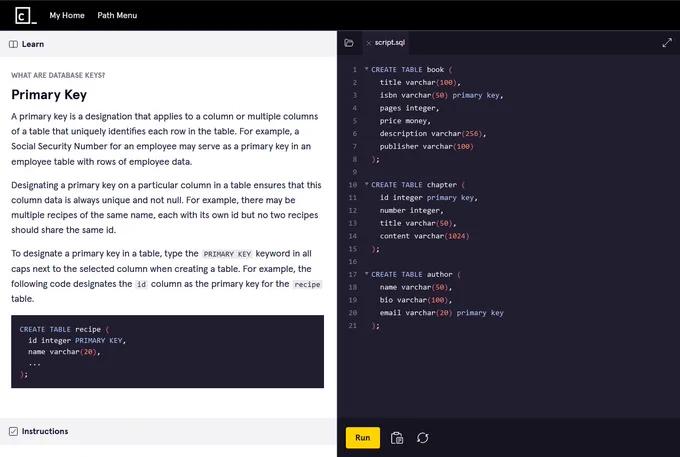This screenshot has width=680, height=457.
Task: Click inline code 'PRIMARY KEY' in text
Action: click(x=227, y=254)
